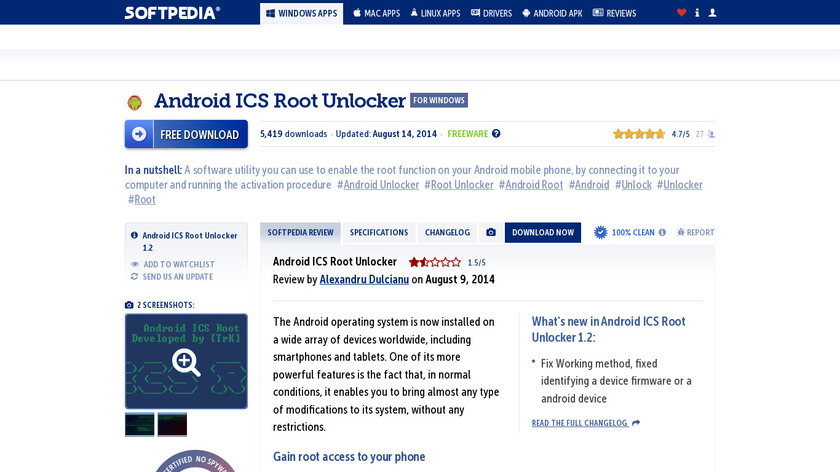The image size is (840, 472).
Task: Click the read full changelog arrow icon
Action: point(636,423)
